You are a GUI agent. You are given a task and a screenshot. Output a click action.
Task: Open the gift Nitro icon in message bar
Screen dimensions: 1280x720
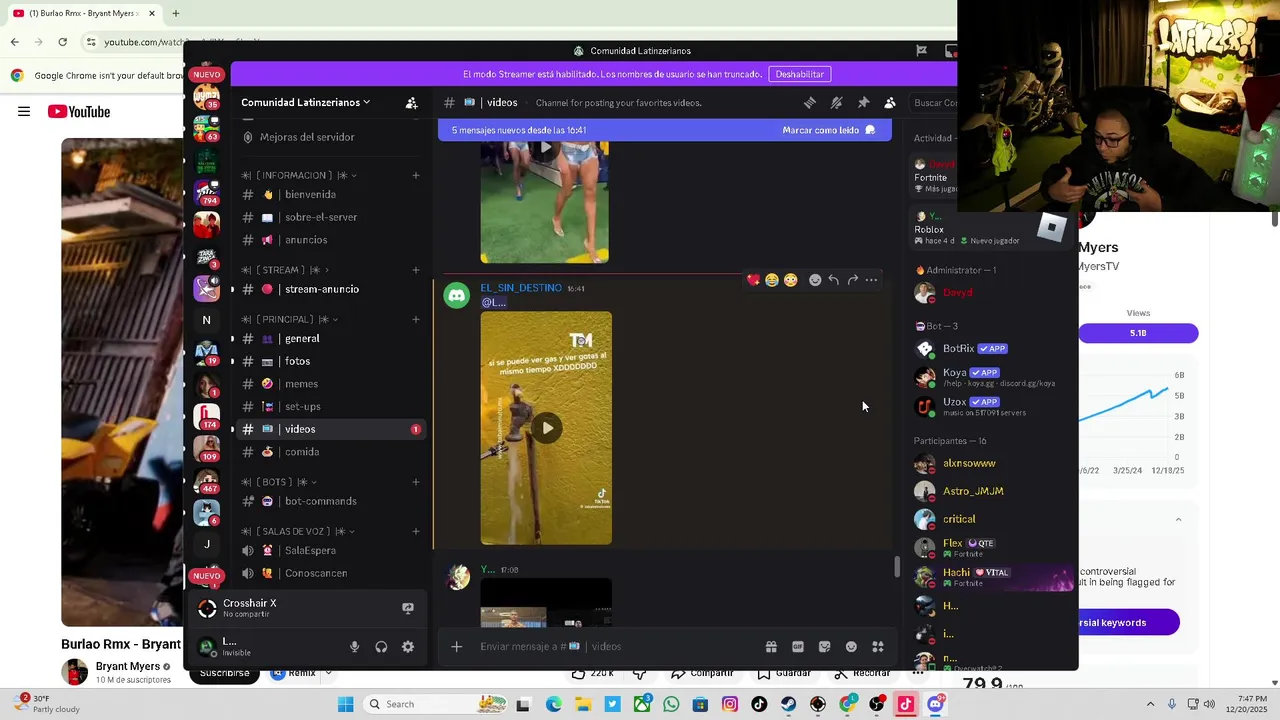(771, 647)
